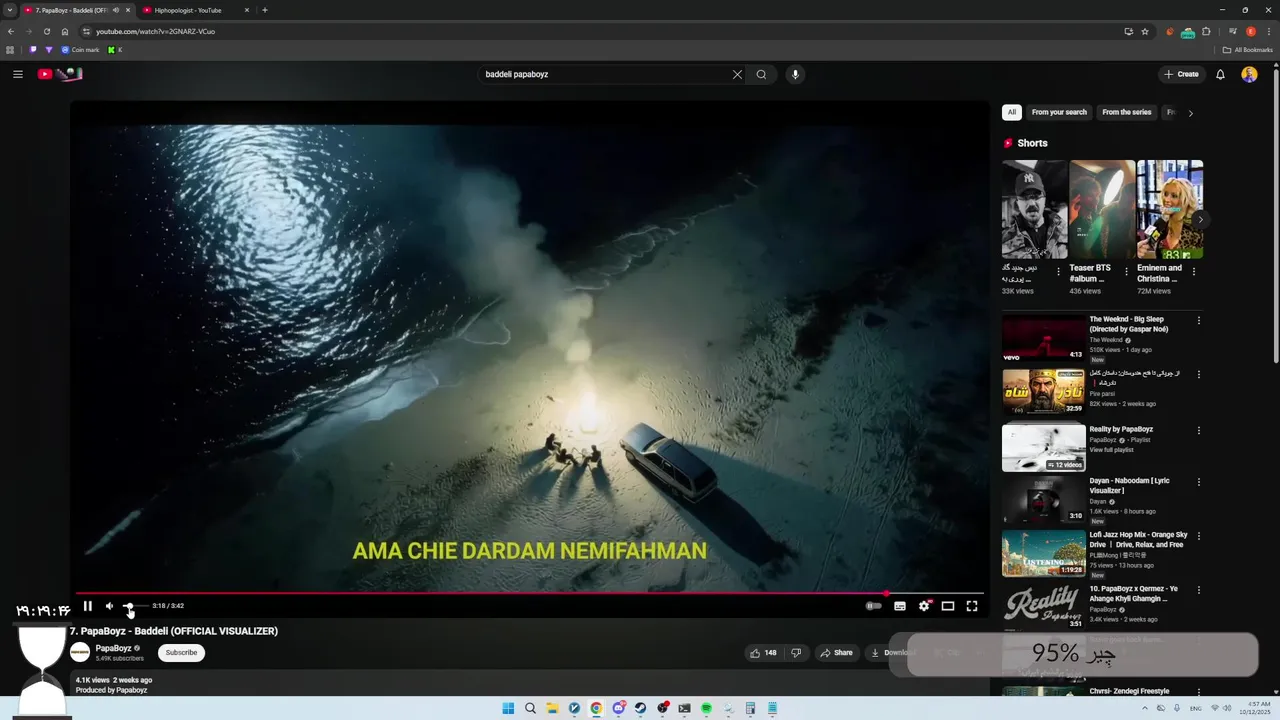Open the Create button
The width and height of the screenshot is (1280, 720).
click(x=1181, y=74)
